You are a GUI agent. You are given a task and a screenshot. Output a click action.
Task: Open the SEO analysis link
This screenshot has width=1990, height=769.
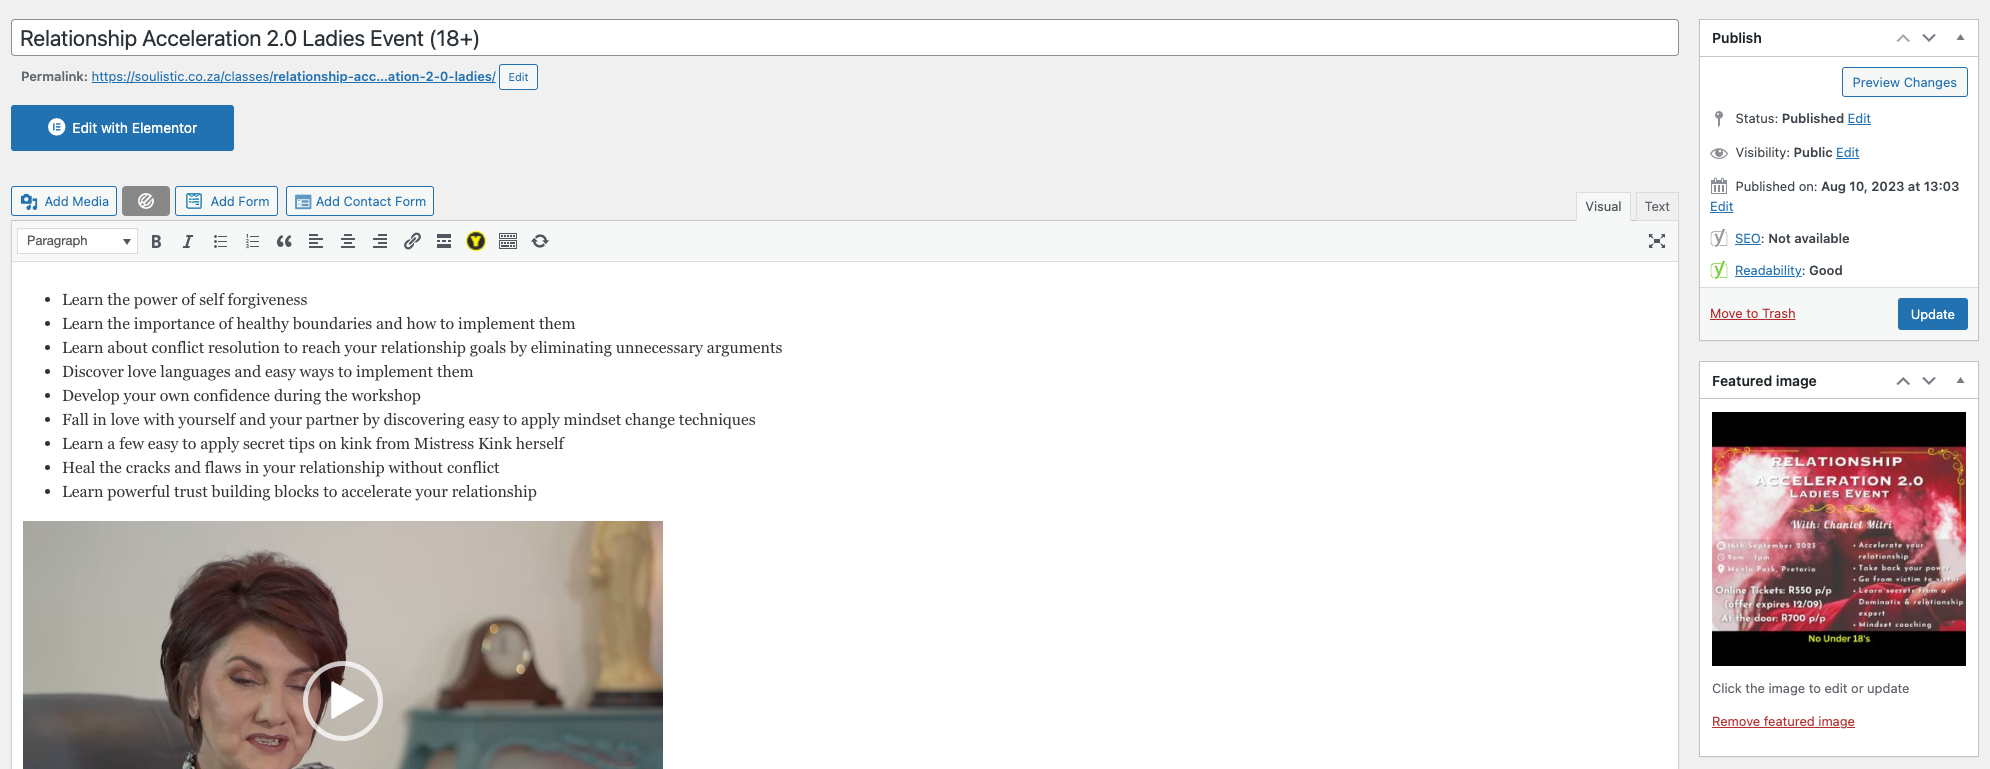point(1748,239)
